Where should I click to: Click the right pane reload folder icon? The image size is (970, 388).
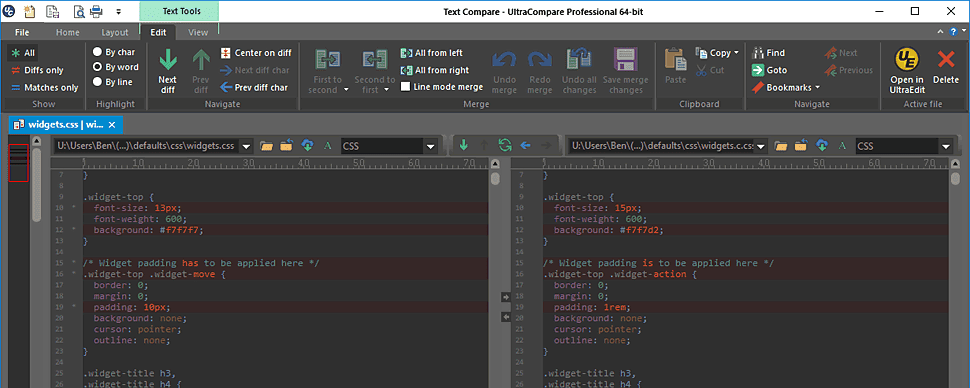coord(801,146)
